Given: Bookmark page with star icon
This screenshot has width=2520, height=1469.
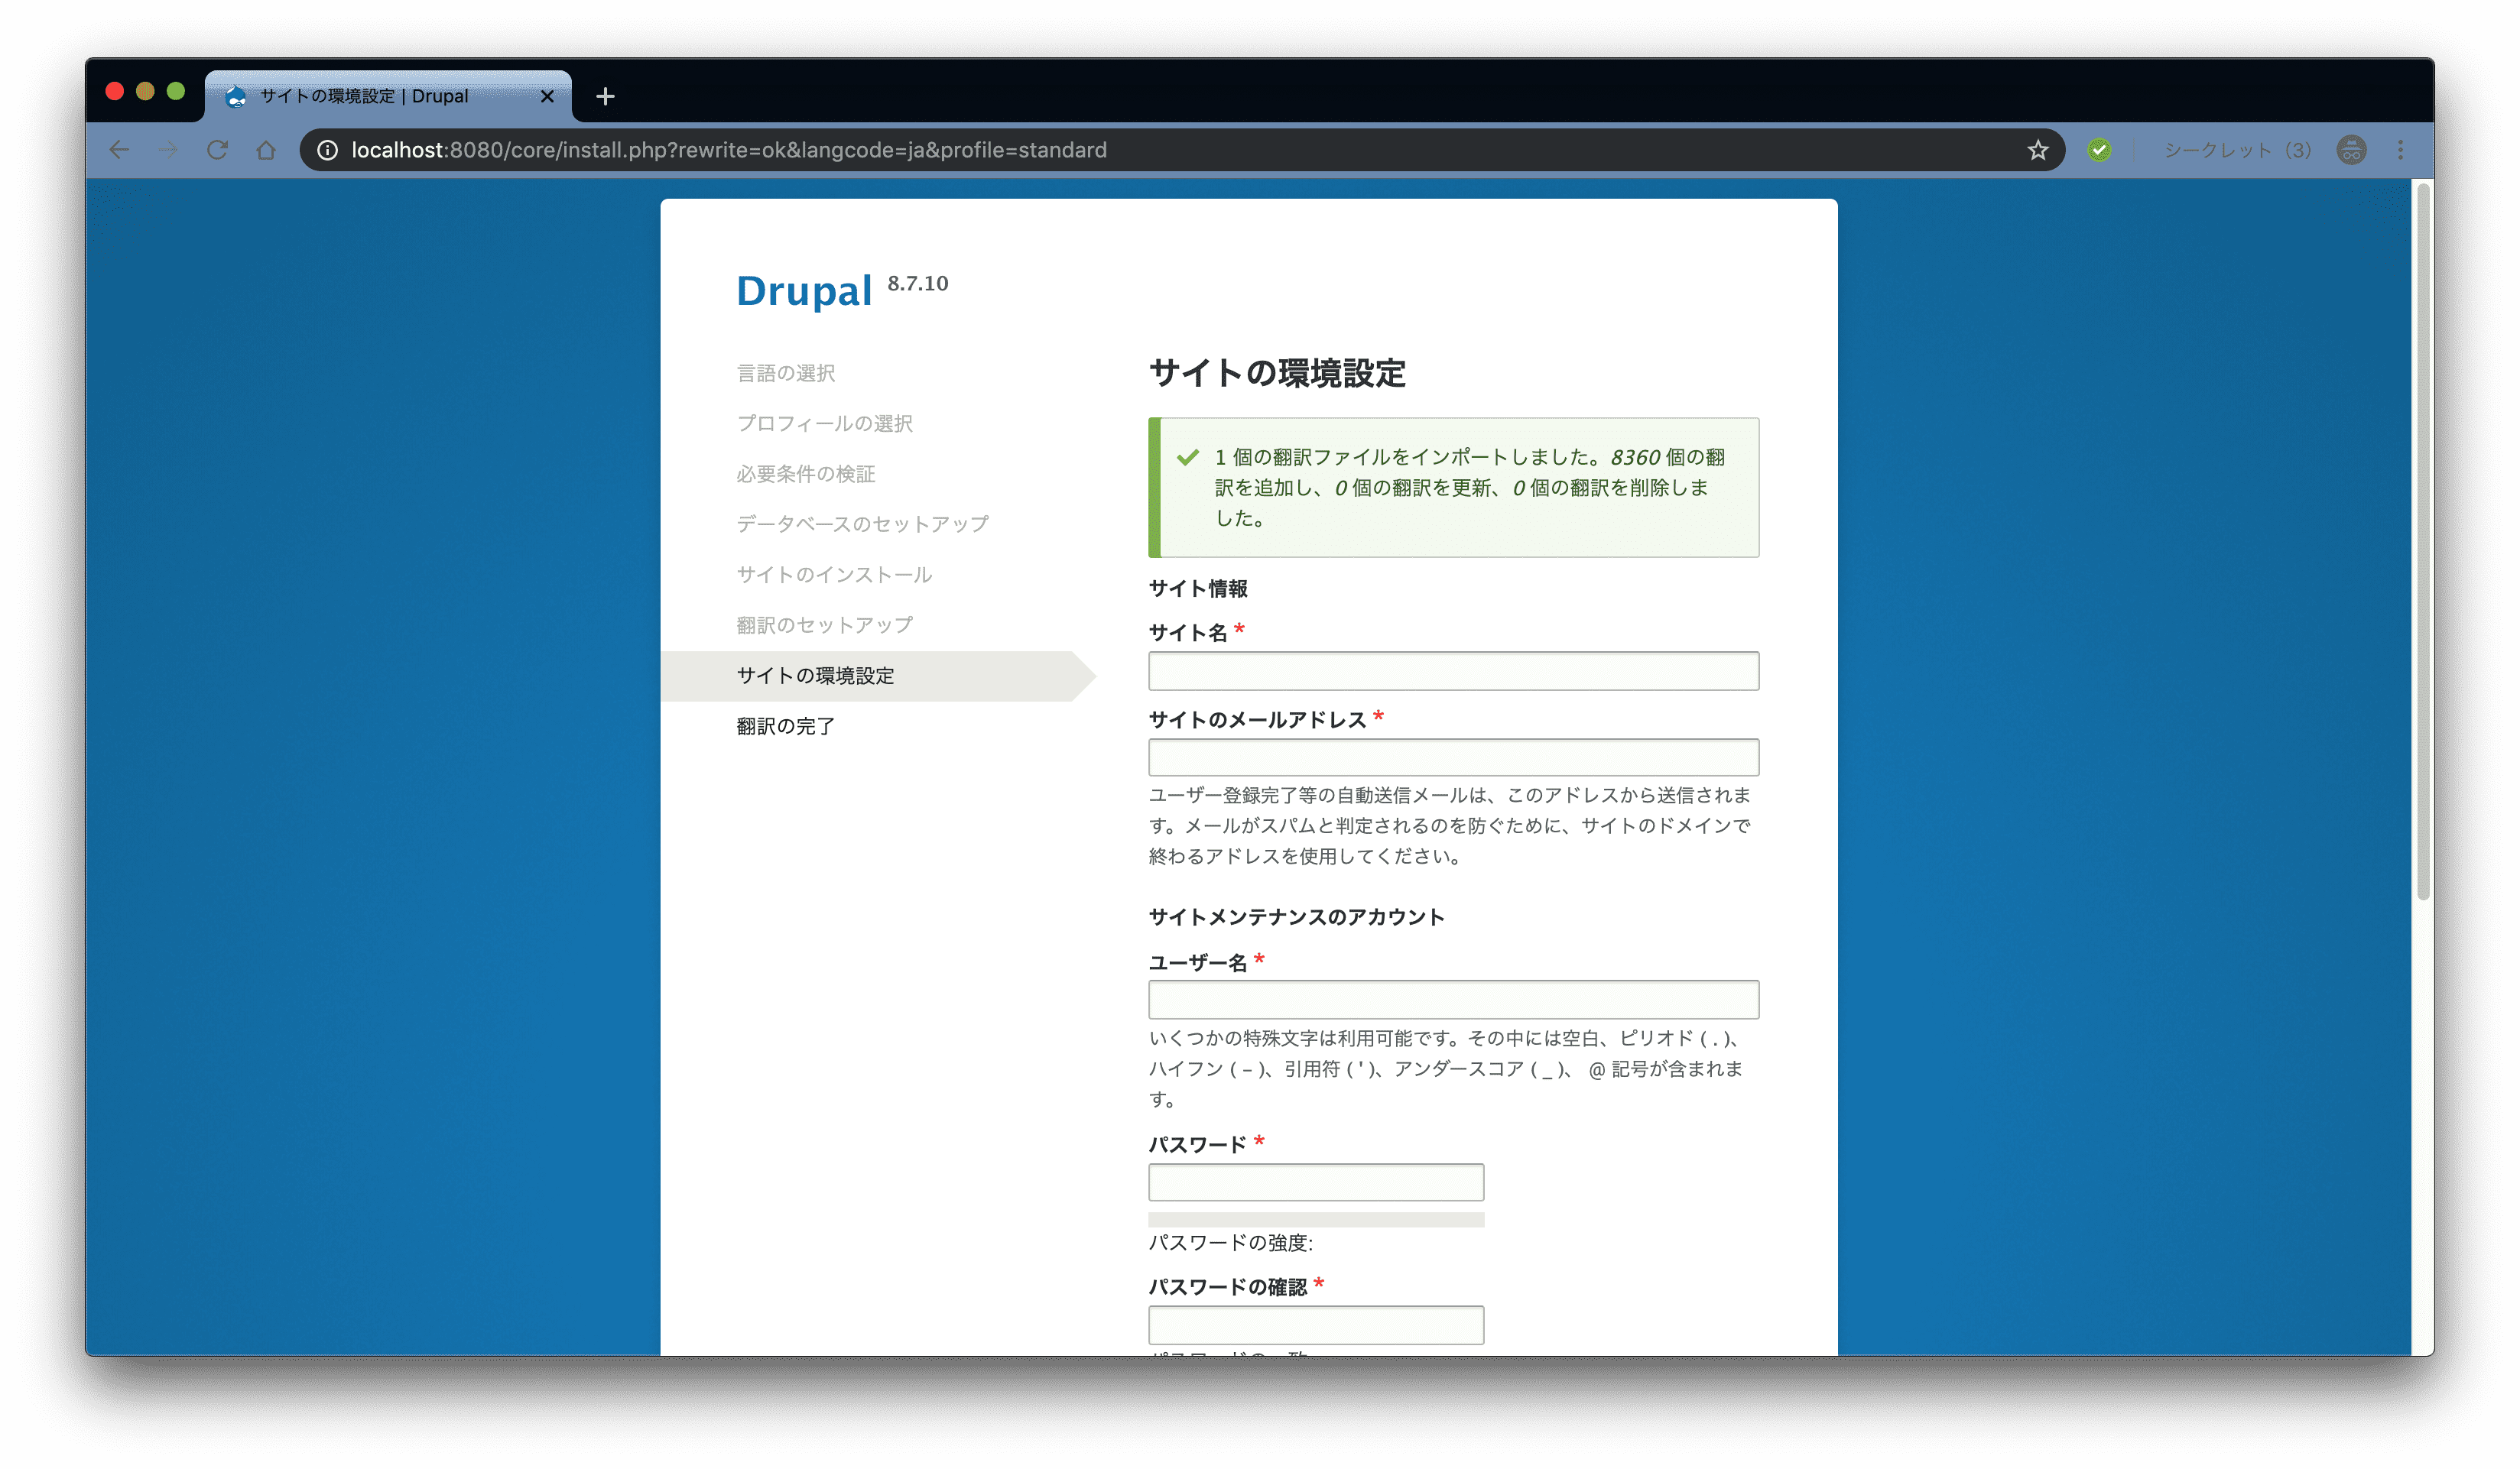Looking at the screenshot, I should 2037,150.
